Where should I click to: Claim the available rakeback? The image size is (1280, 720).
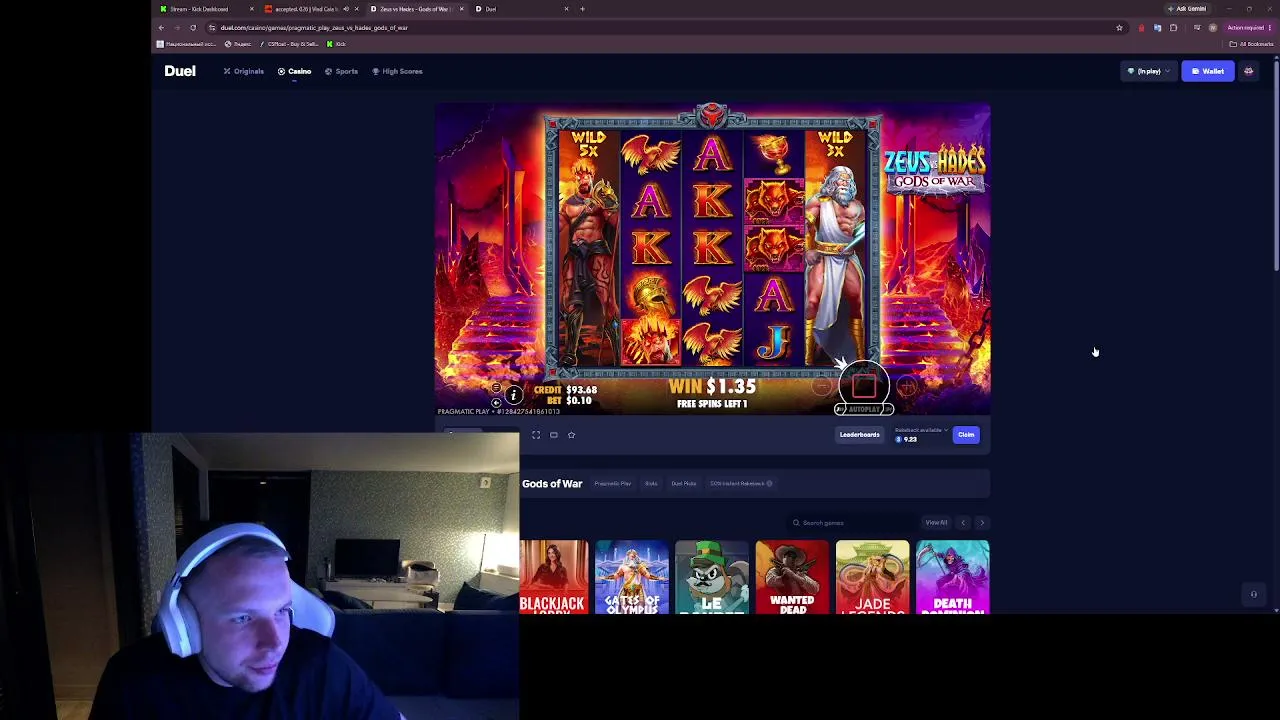tap(966, 435)
